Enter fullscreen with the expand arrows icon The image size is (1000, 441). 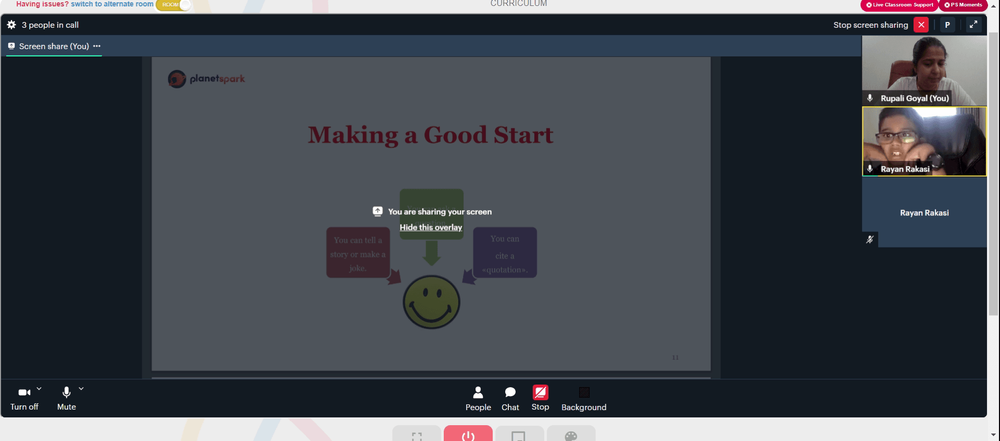973,25
